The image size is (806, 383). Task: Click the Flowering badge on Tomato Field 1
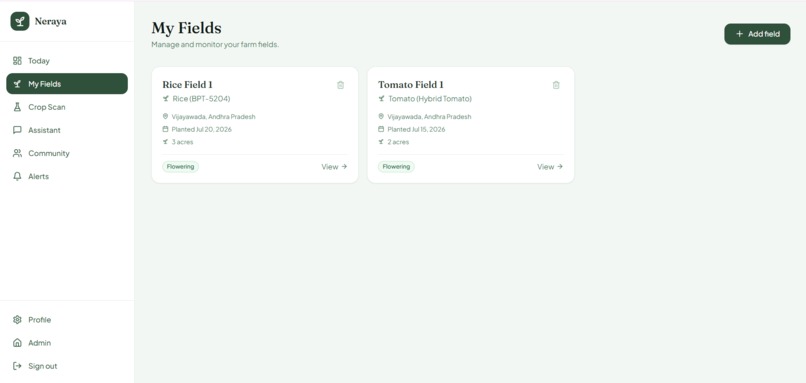click(x=396, y=167)
